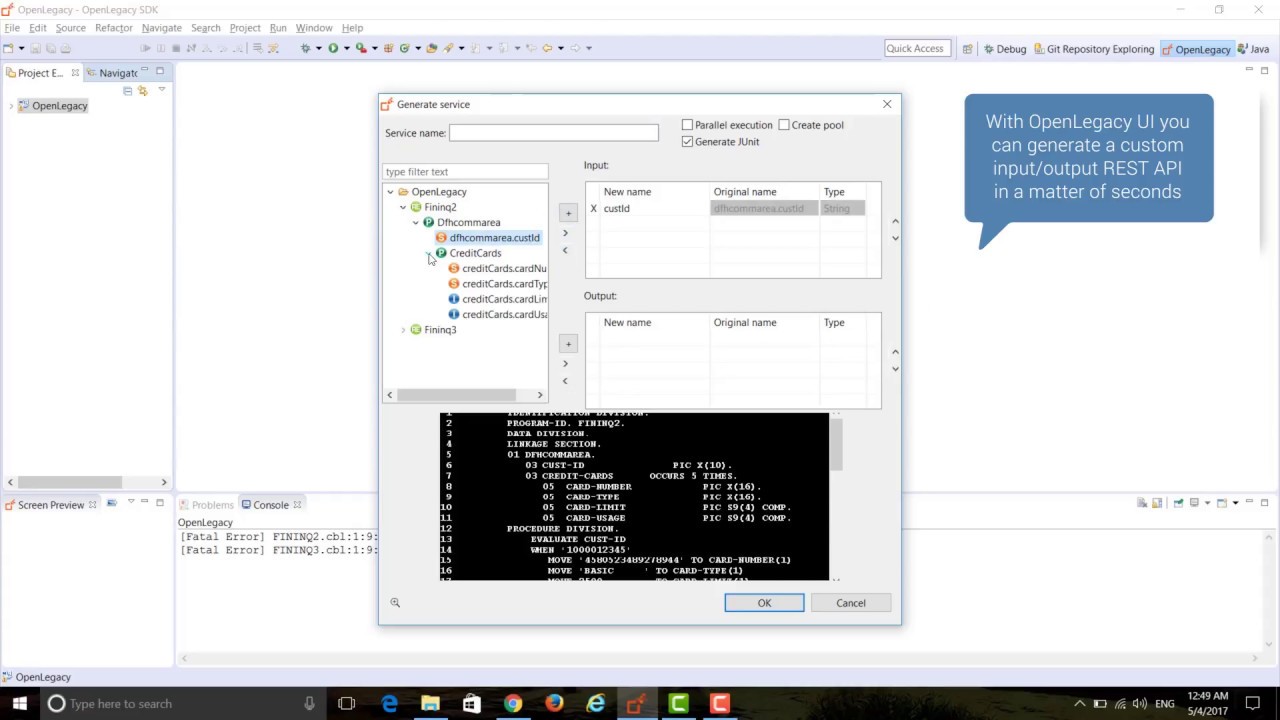
Task: Move Input row up with the up arrow
Action: (895, 221)
